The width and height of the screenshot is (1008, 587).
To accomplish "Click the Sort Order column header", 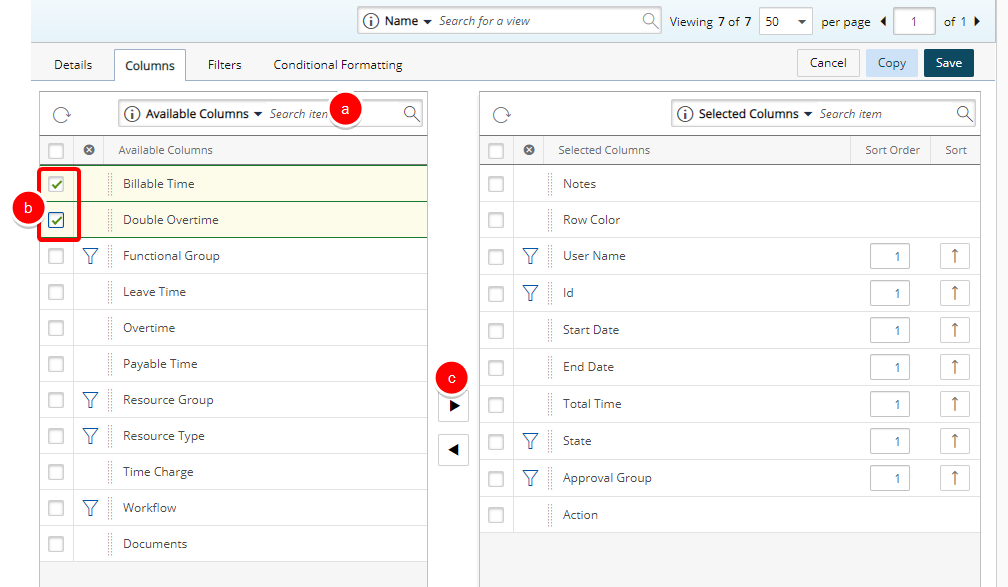I will [892, 150].
